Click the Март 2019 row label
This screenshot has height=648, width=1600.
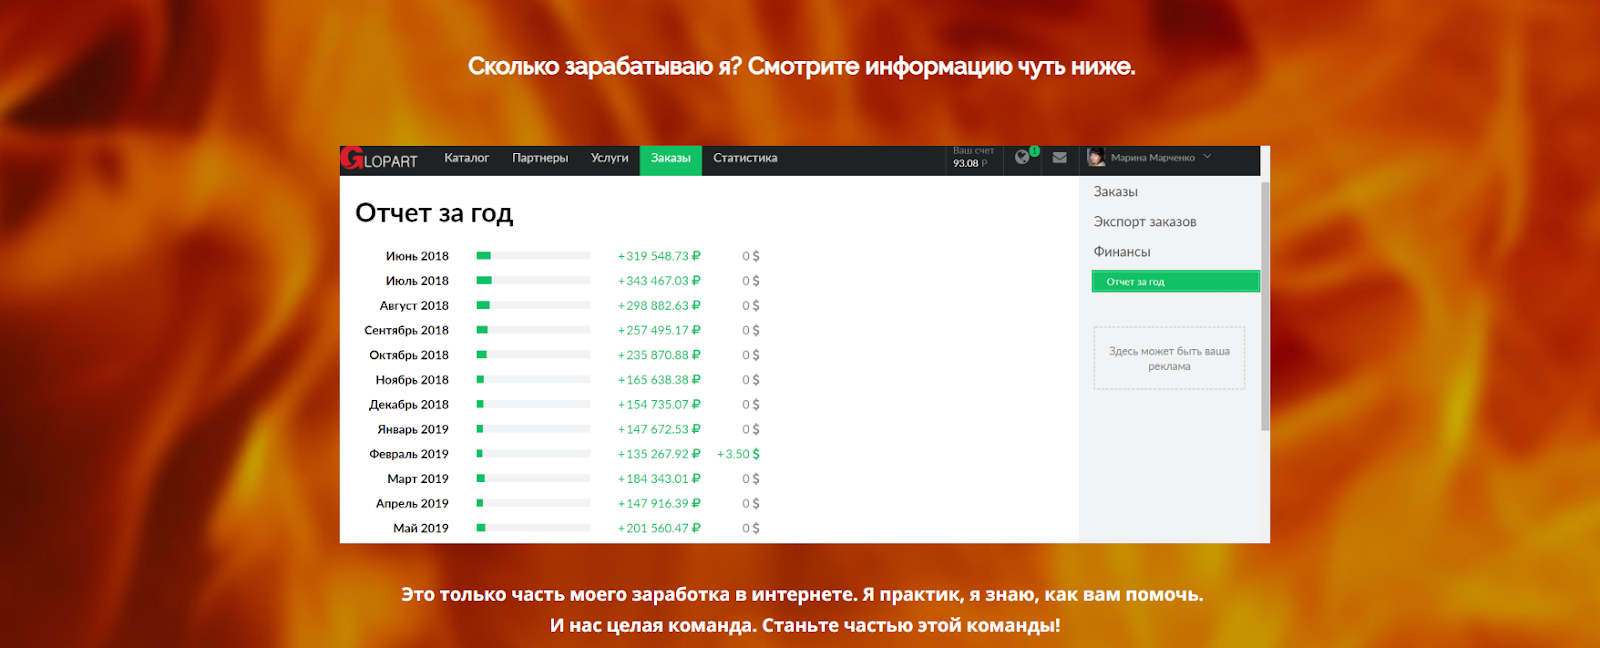pos(418,479)
